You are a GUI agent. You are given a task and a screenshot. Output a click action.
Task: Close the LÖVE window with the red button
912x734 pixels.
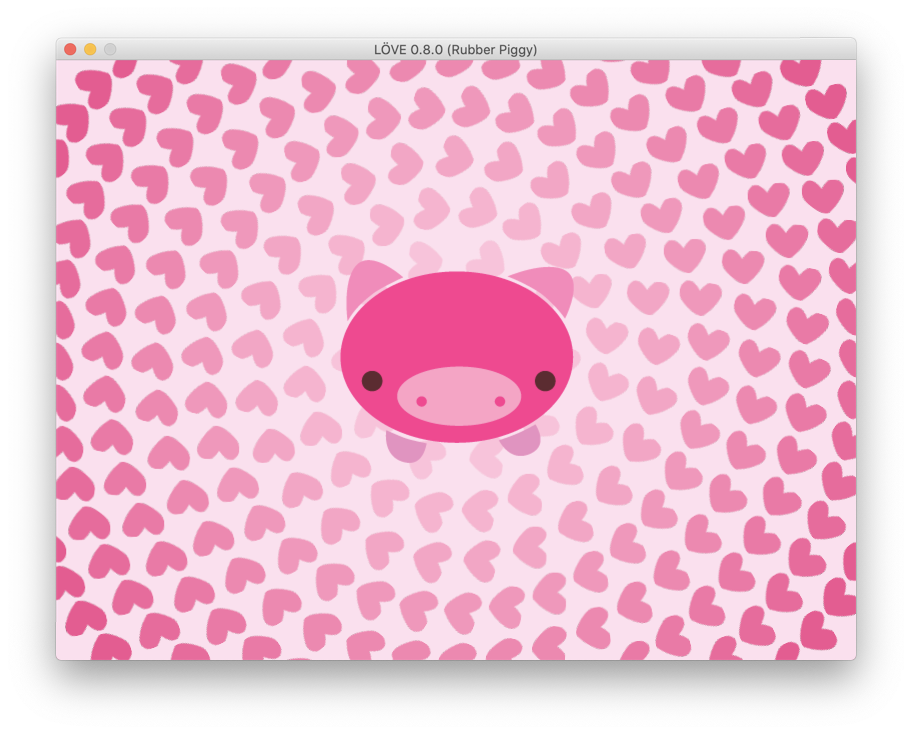click(x=70, y=49)
